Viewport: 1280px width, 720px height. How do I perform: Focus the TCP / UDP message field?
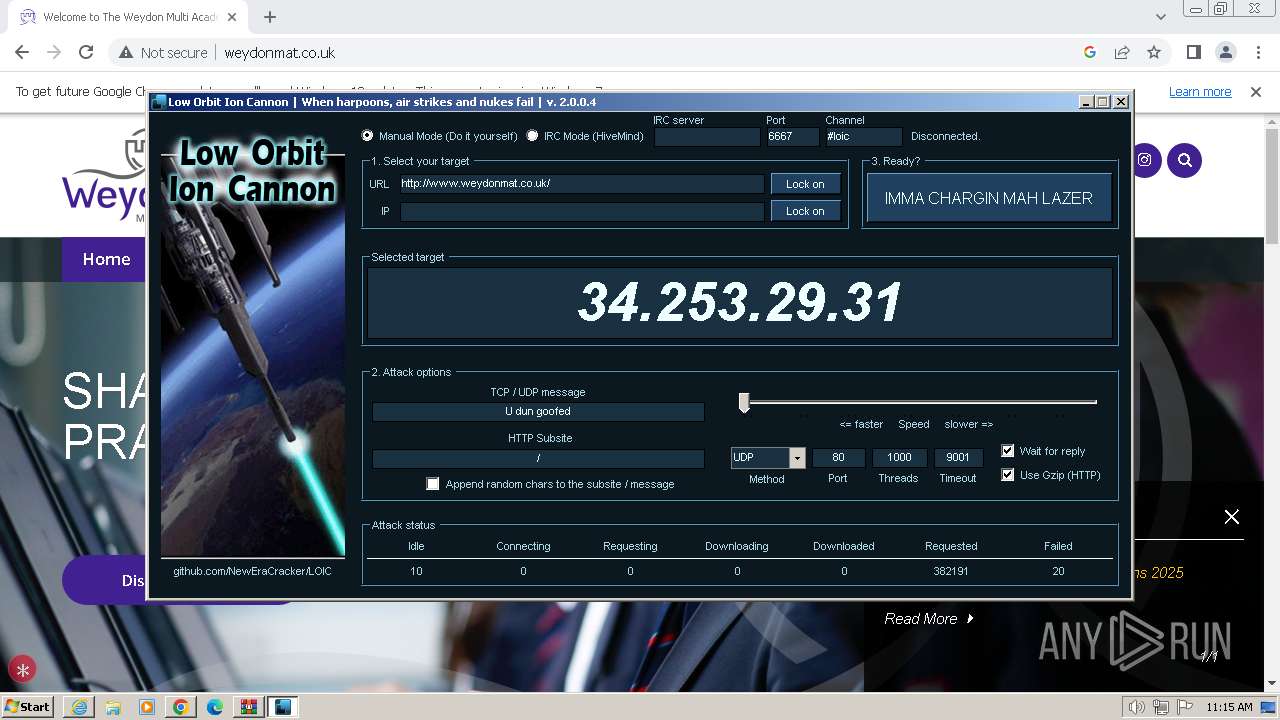(x=538, y=411)
